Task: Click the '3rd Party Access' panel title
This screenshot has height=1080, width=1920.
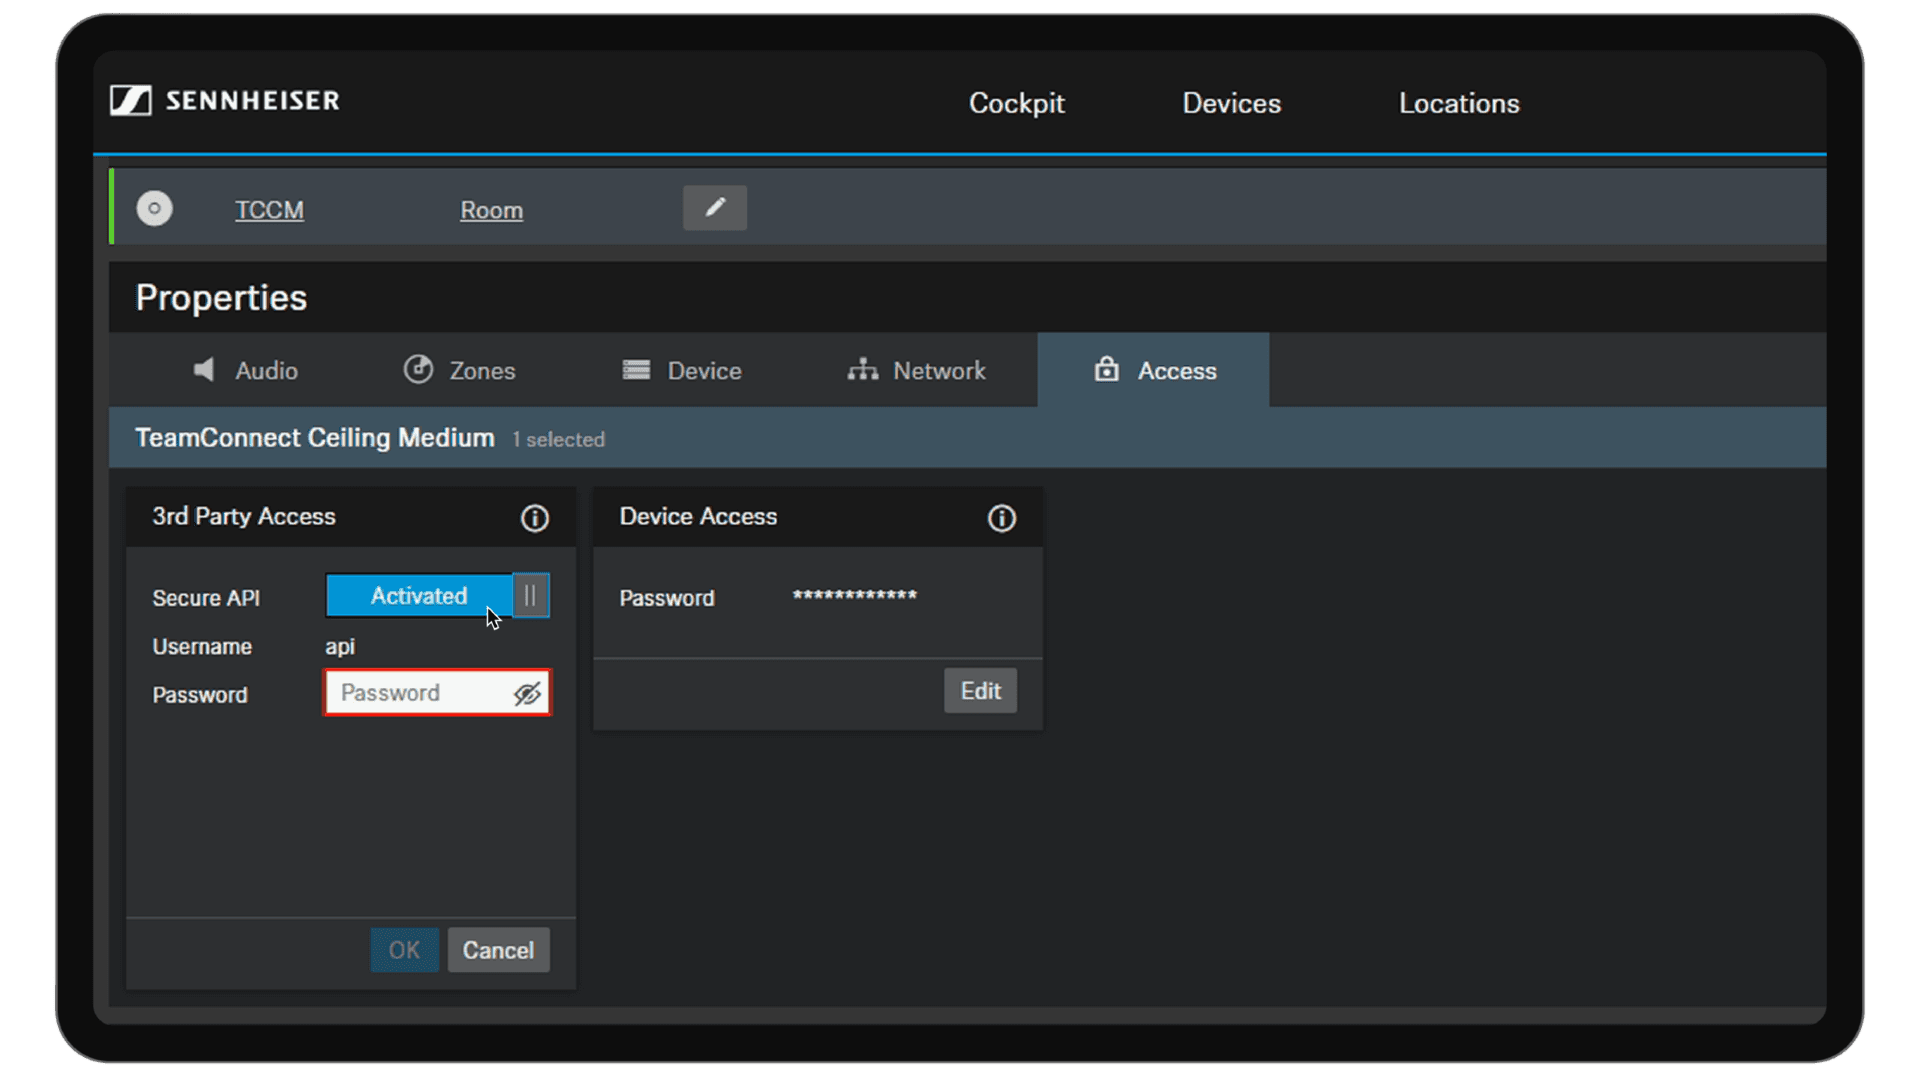Action: [x=244, y=516]
